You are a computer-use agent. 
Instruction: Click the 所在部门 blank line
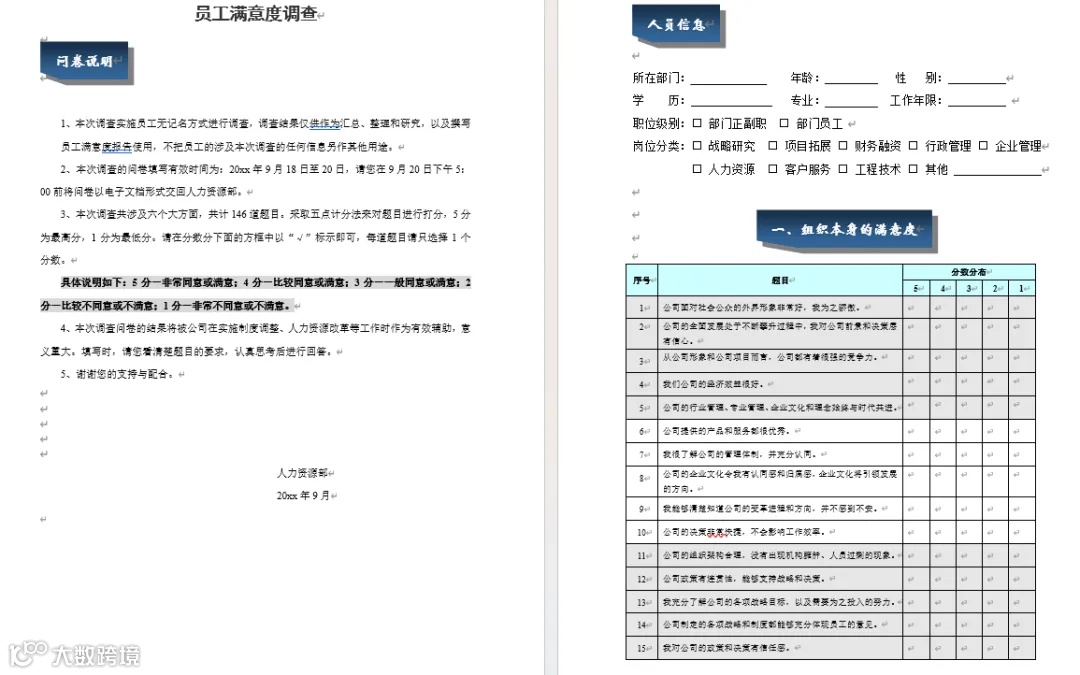pyautogui.click(x=729, y=79)
